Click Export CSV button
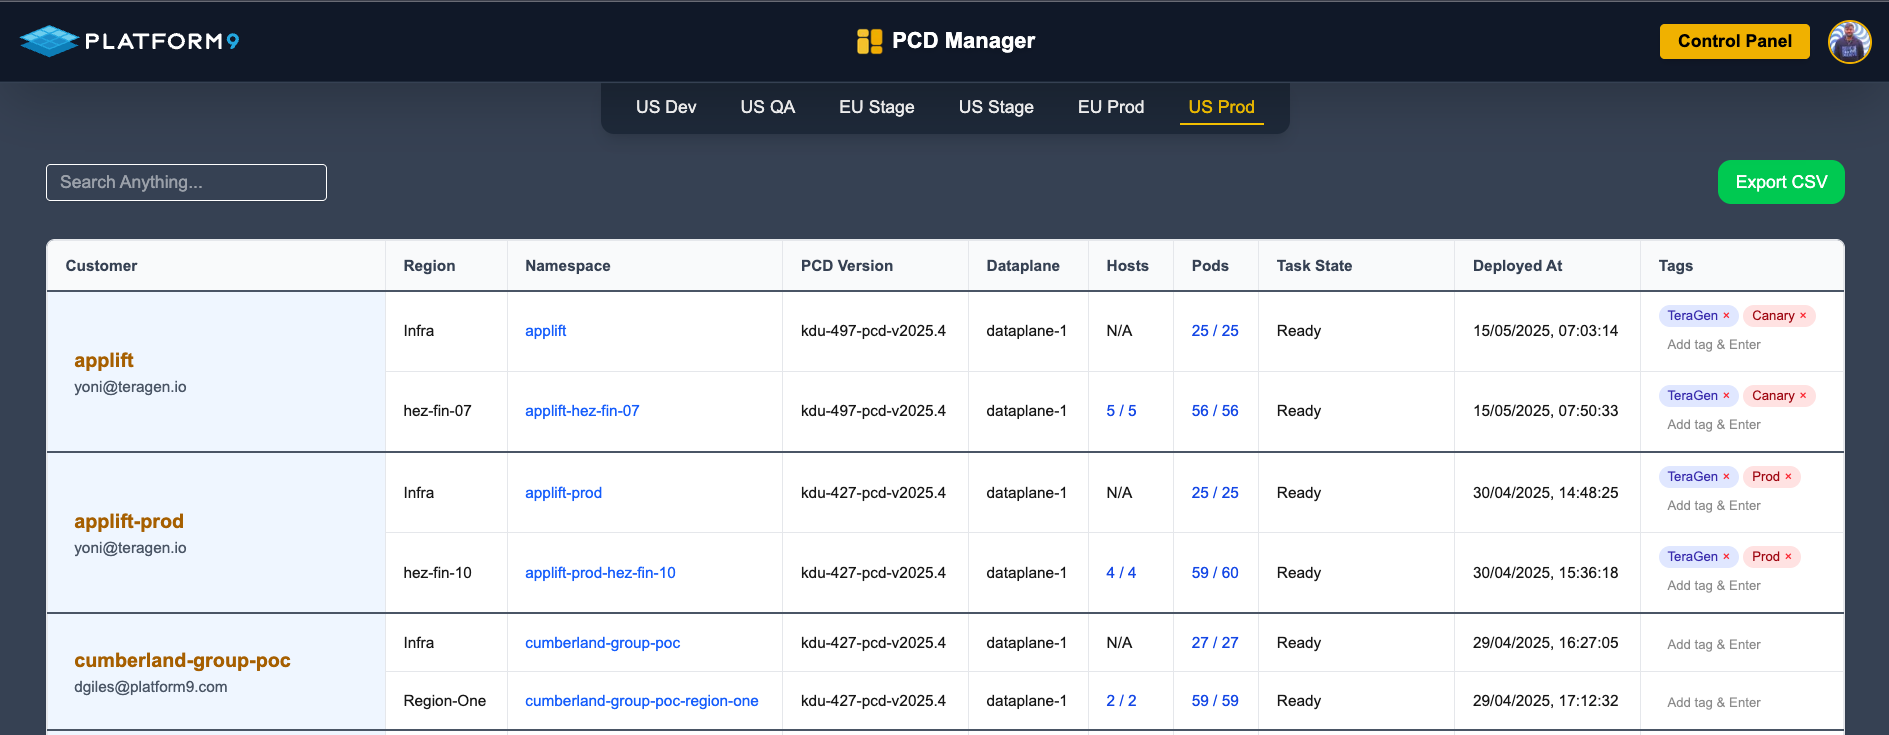 coord(1780,182)
